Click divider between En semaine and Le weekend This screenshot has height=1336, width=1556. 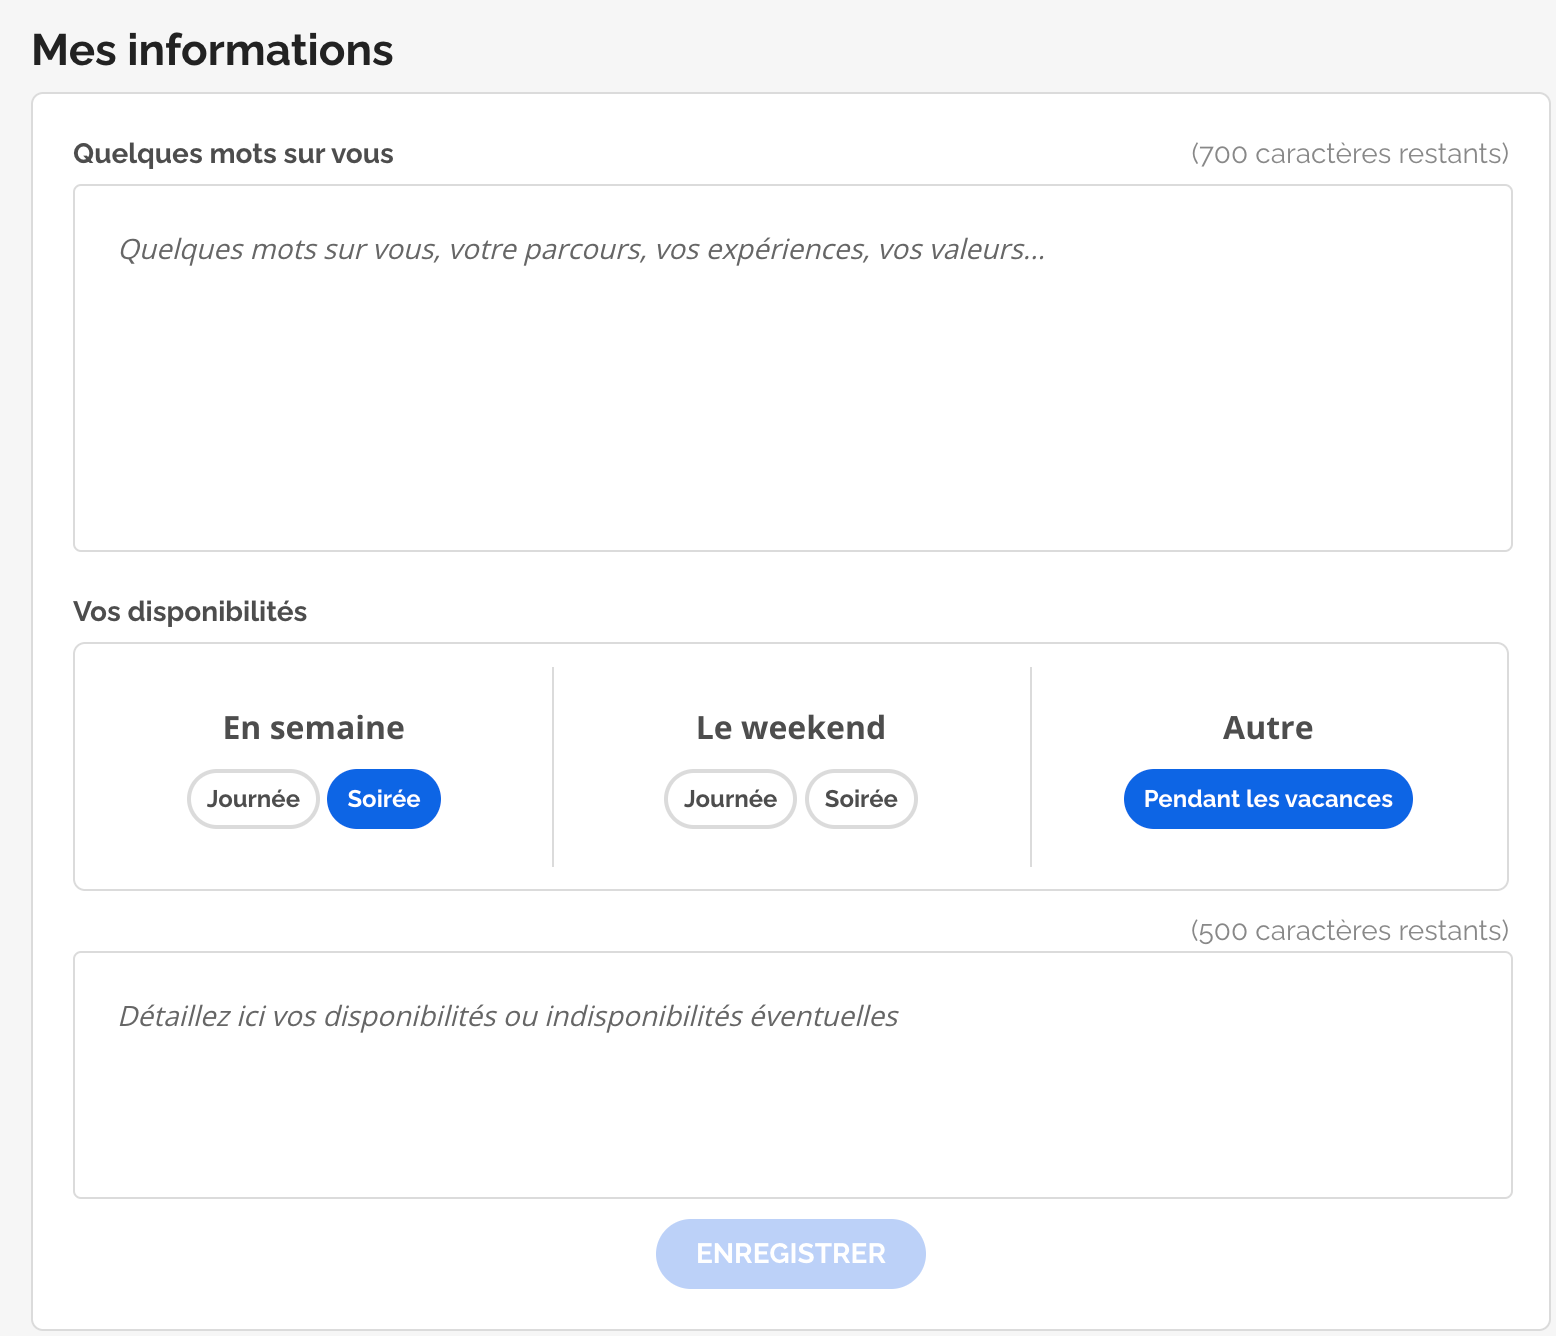point(553,767)
